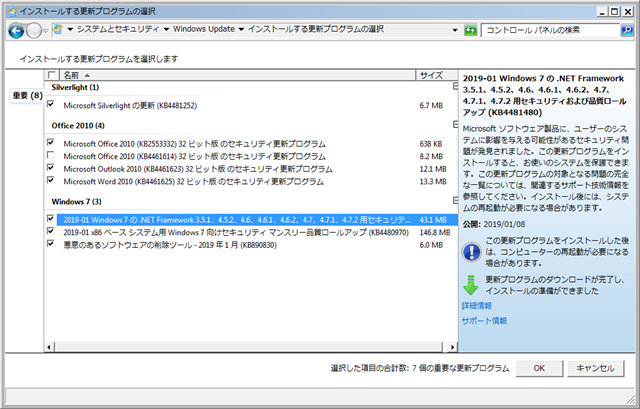Sort by 名前 column header
Viewport: 640px width, 409px height.
[238, 75]
